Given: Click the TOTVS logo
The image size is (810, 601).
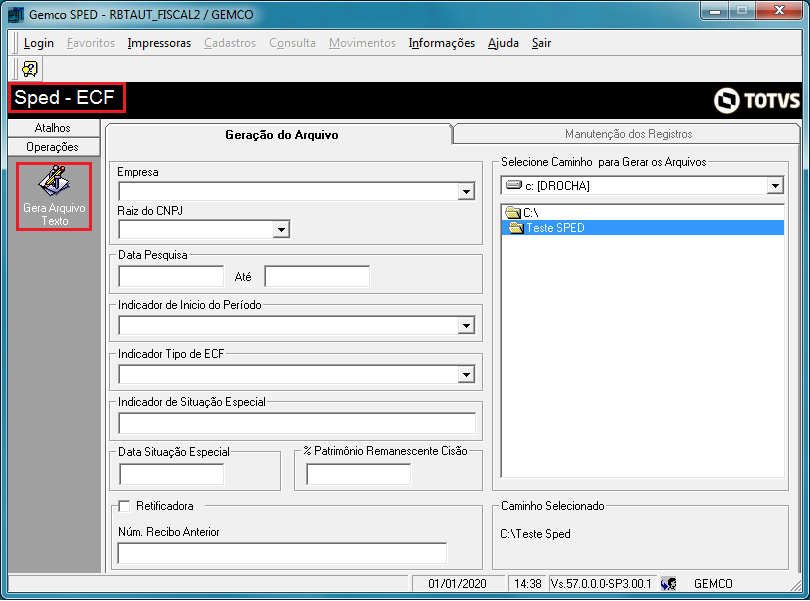Looking at the screenshot, I should point(757,100).
